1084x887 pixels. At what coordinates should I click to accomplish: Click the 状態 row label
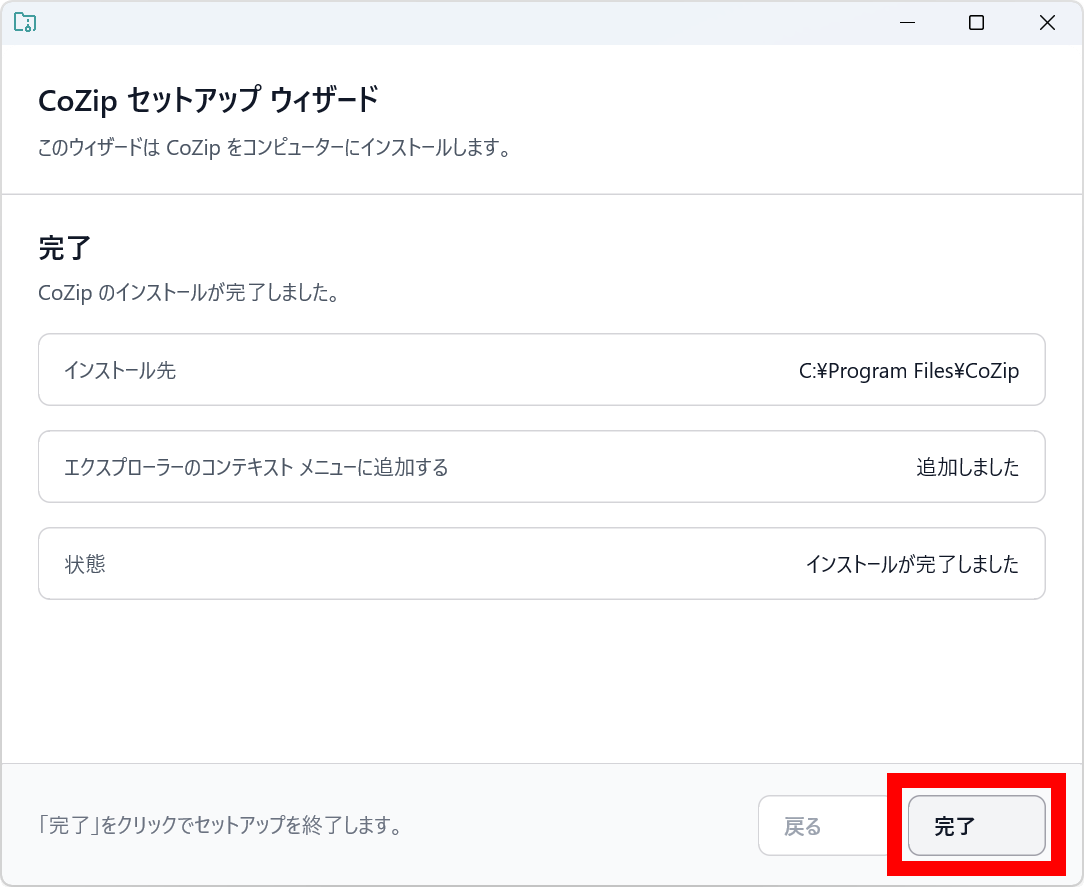pyautogui.click(x=85, y=564)
